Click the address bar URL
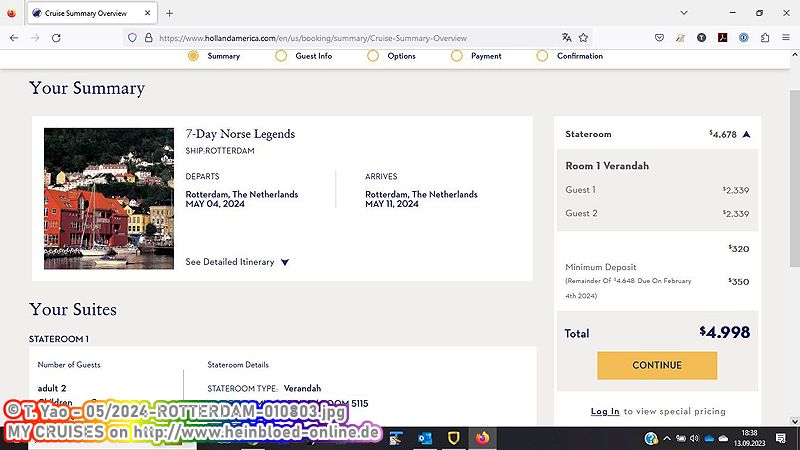 pyautogui.click(x=313, y=38)
